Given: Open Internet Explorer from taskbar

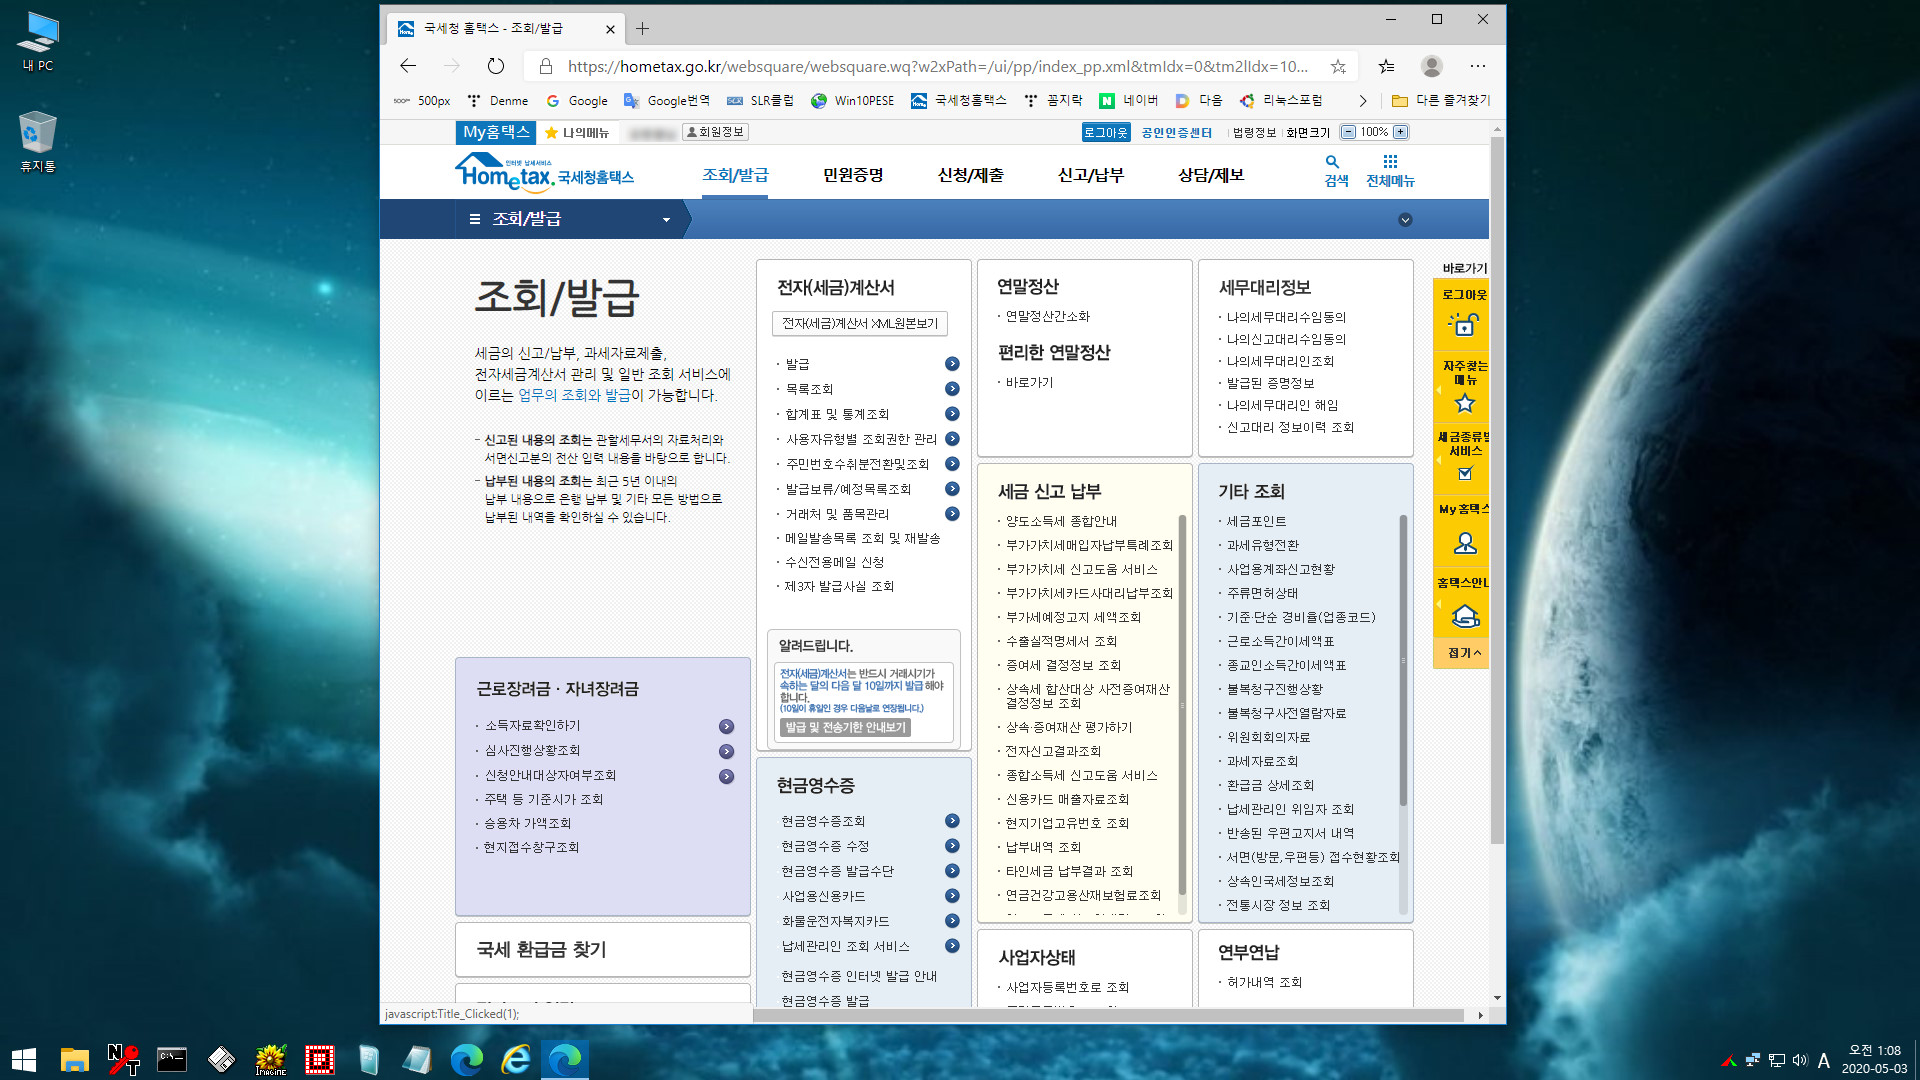Looking at the screenshot, I should pyautogui.click(x=516, y=1059).
